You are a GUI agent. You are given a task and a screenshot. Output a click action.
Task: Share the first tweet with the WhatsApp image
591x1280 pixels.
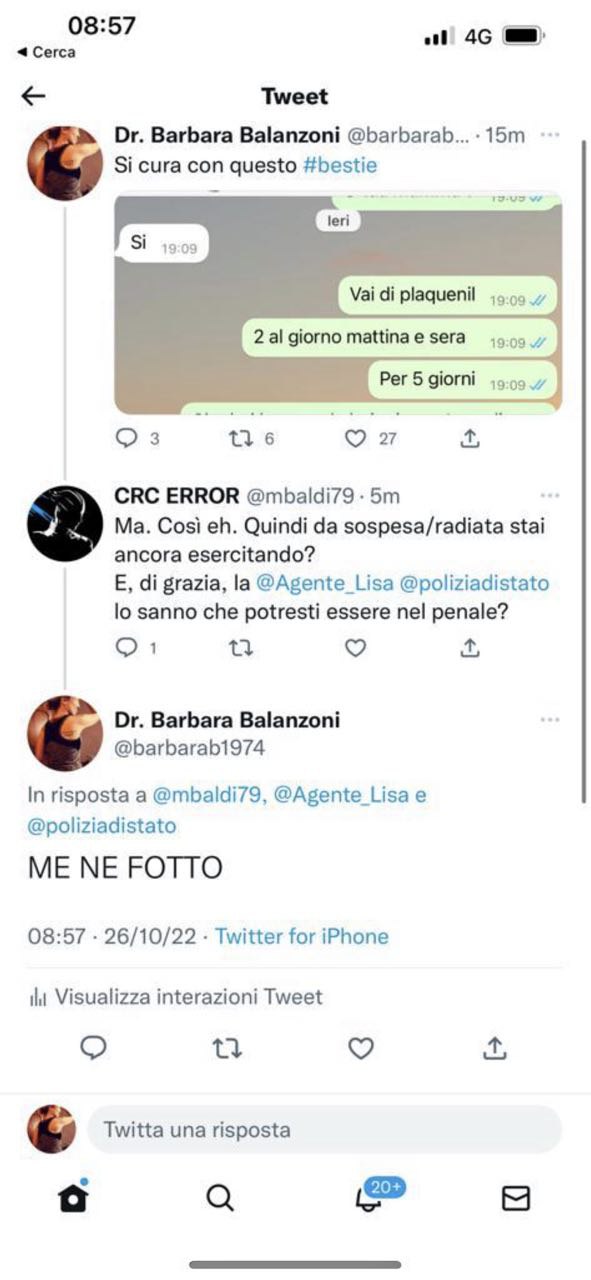[470, 438]
